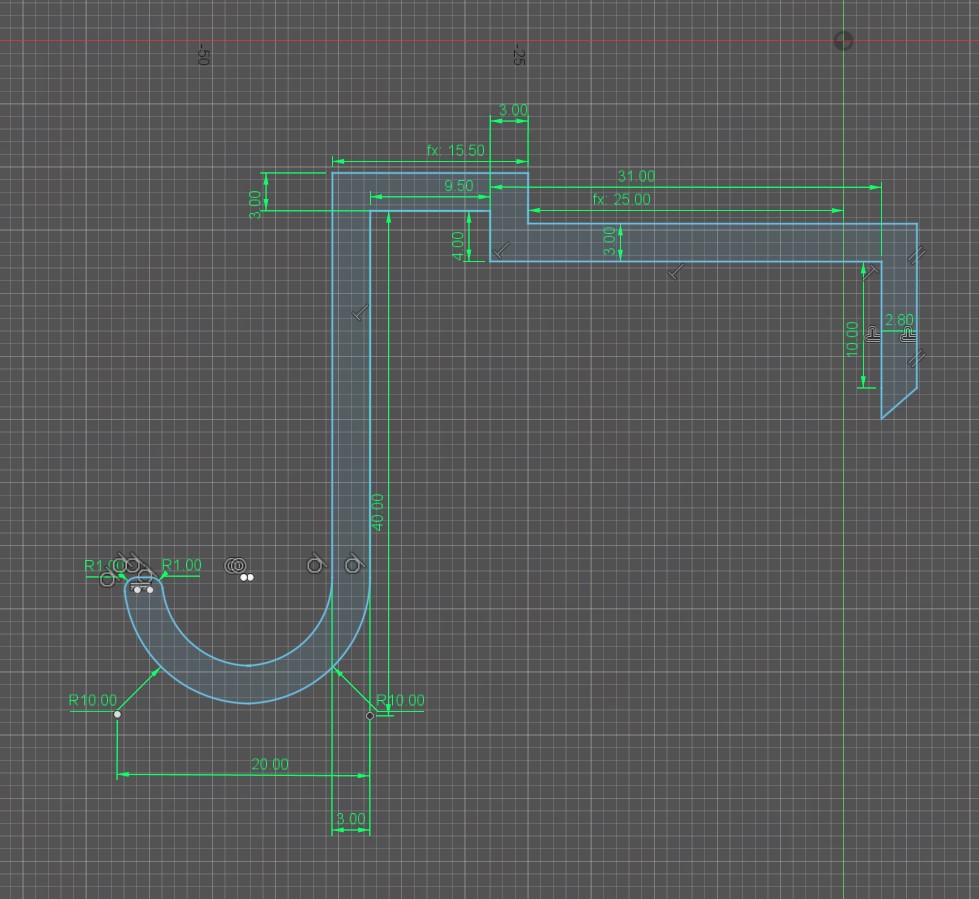Select perpendicular constraint icon next to 10.00 dimension arrow
The height and width of the screenshot is (899, 979).
point(871,270)
